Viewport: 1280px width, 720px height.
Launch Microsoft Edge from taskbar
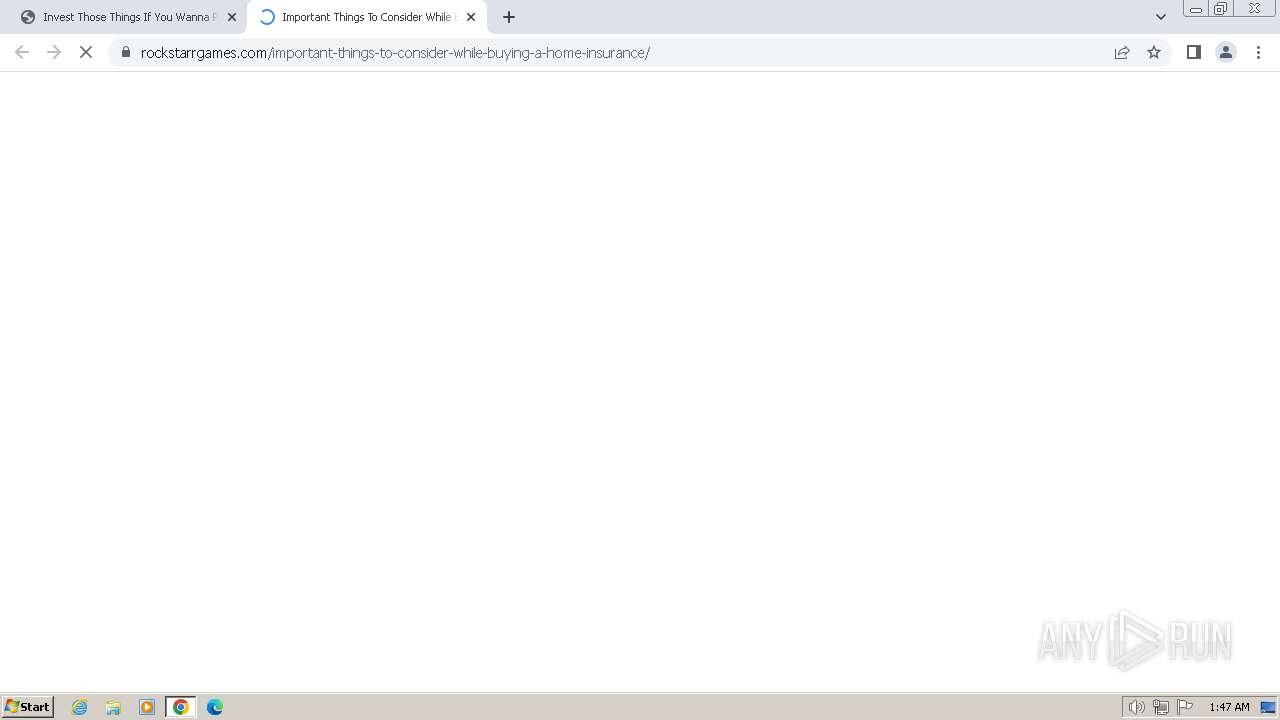[x=215, y=707]
